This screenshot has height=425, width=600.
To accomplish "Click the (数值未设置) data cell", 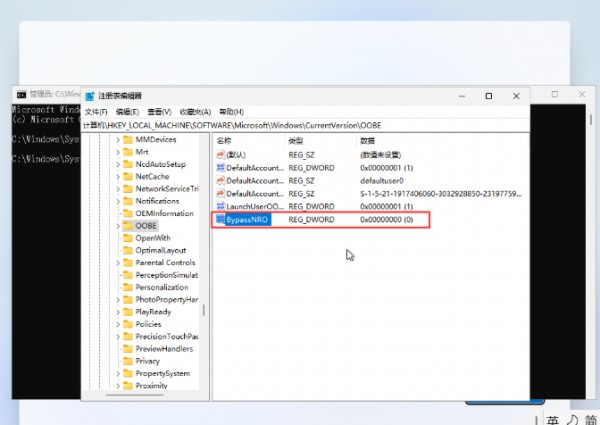I will (380, 155).
